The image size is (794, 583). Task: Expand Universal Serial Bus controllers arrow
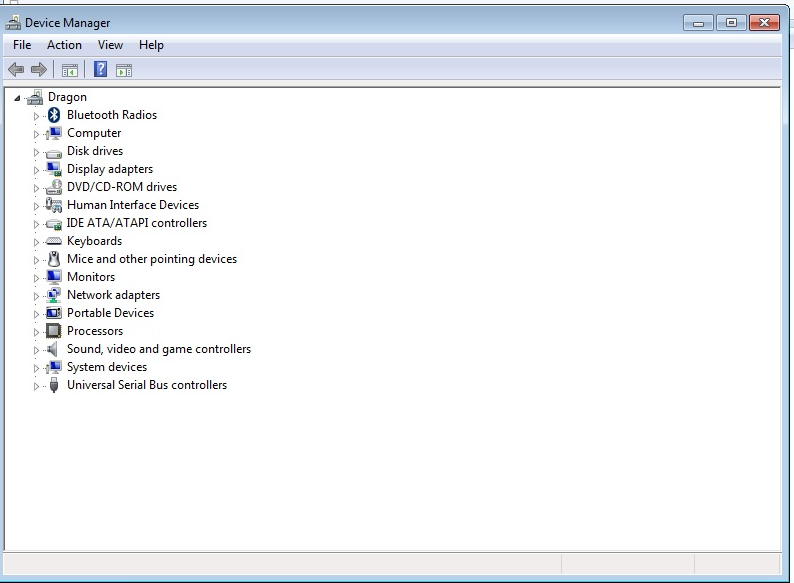pyautogui.click(x=36, y=386)
